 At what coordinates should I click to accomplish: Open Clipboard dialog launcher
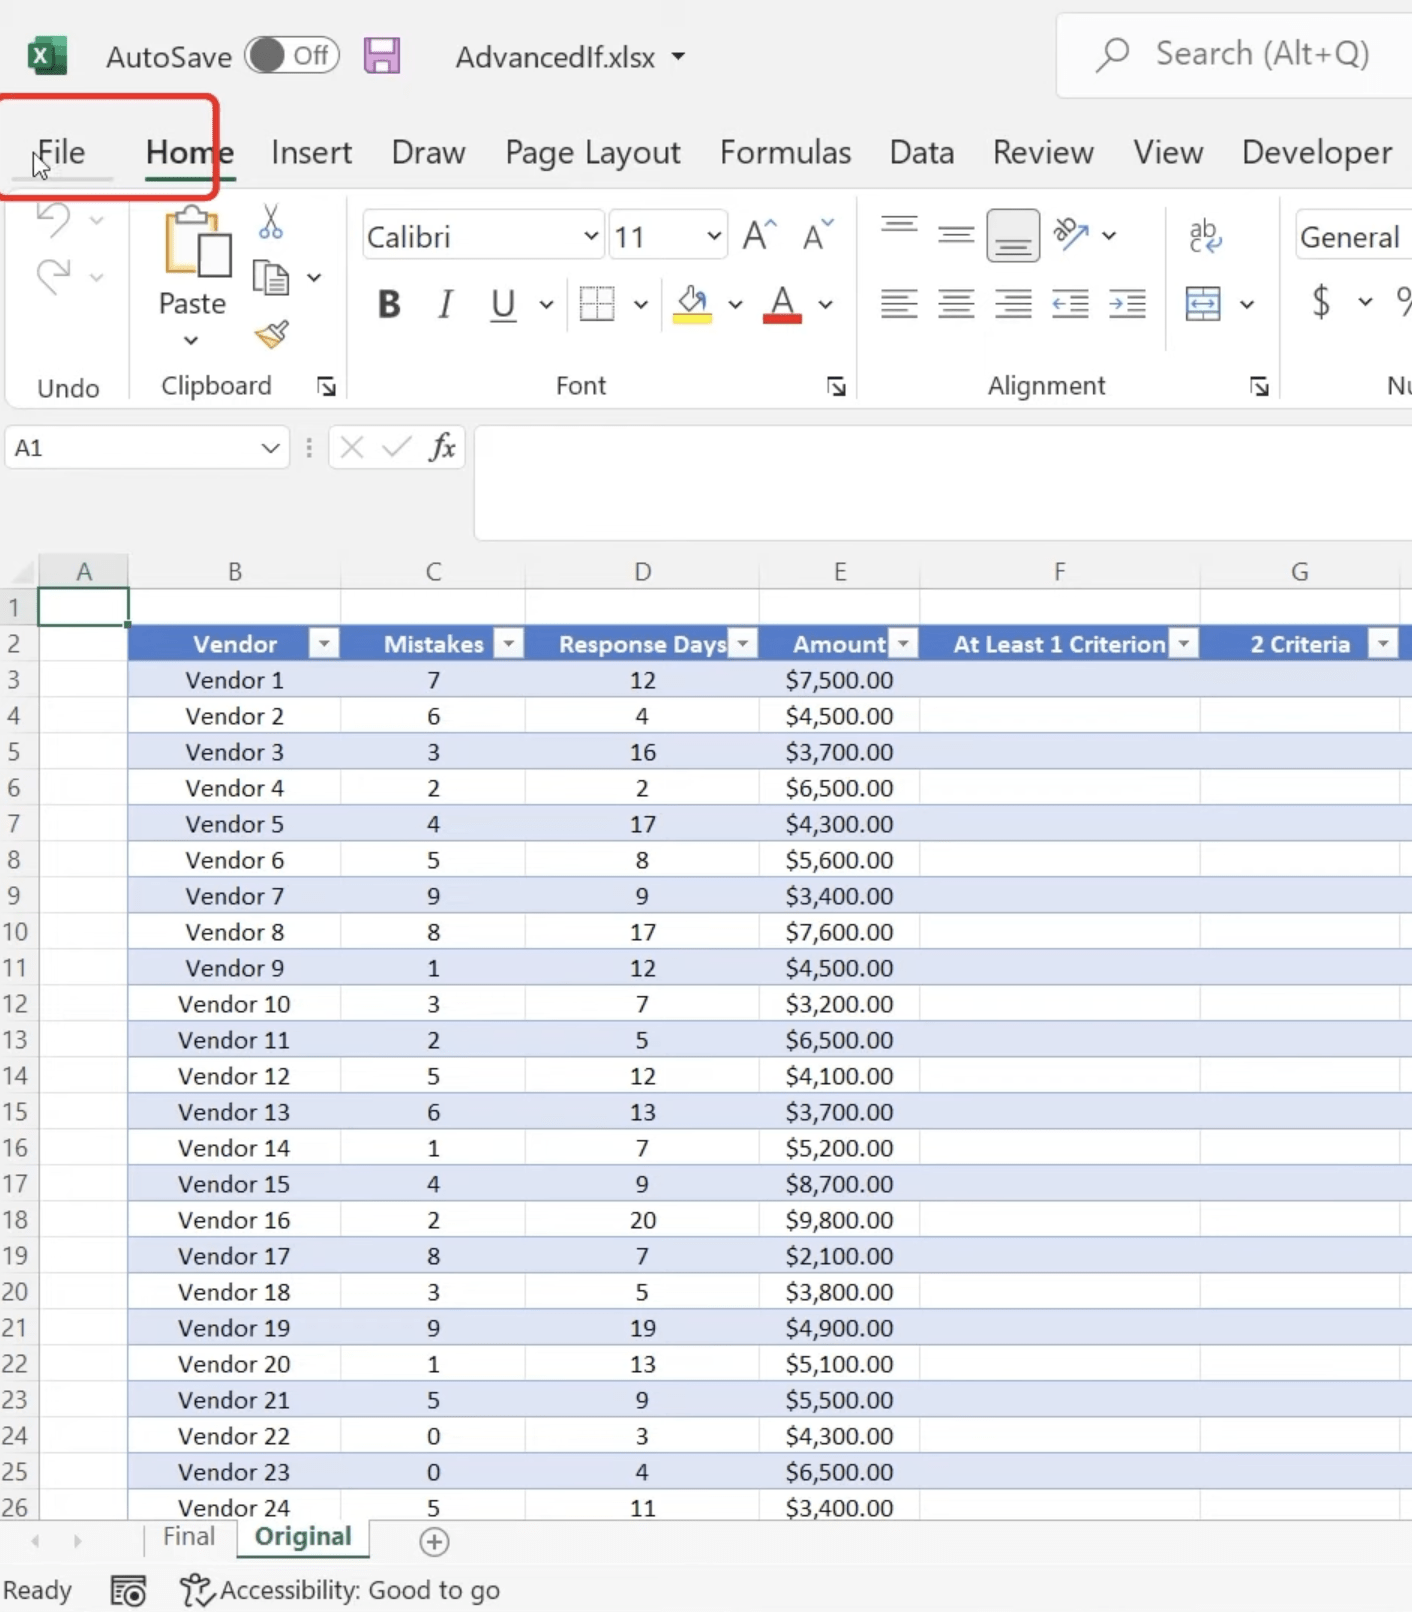326,387
